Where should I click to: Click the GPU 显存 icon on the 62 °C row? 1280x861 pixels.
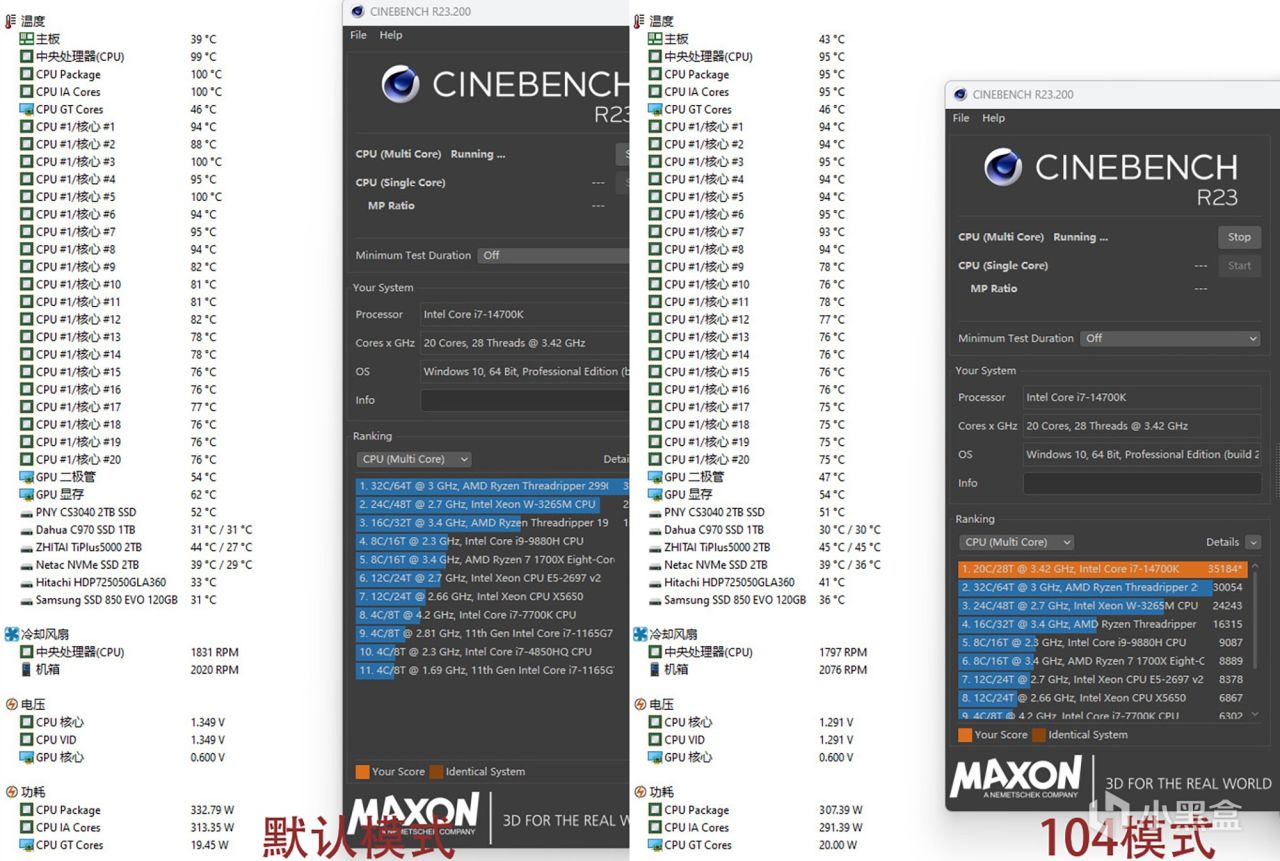click(27, 494)
